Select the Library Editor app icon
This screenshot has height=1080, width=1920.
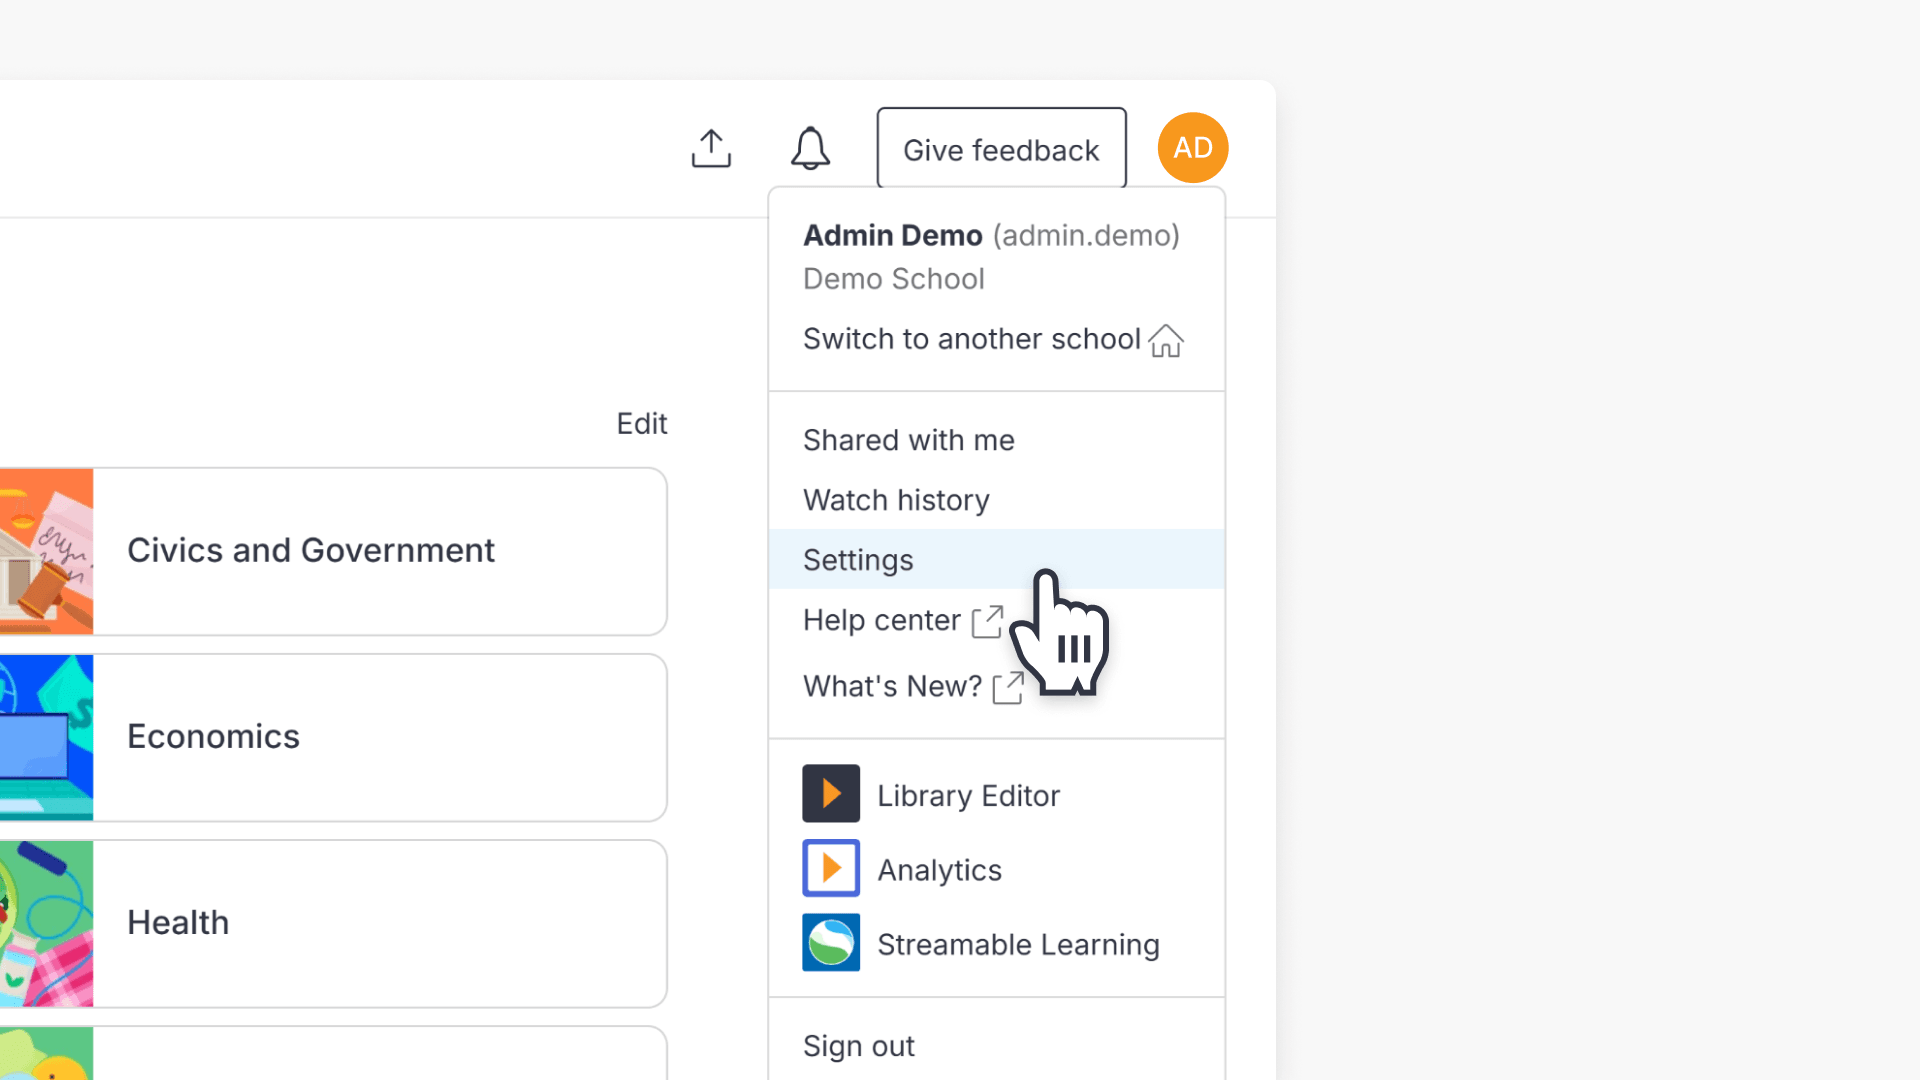830,793
